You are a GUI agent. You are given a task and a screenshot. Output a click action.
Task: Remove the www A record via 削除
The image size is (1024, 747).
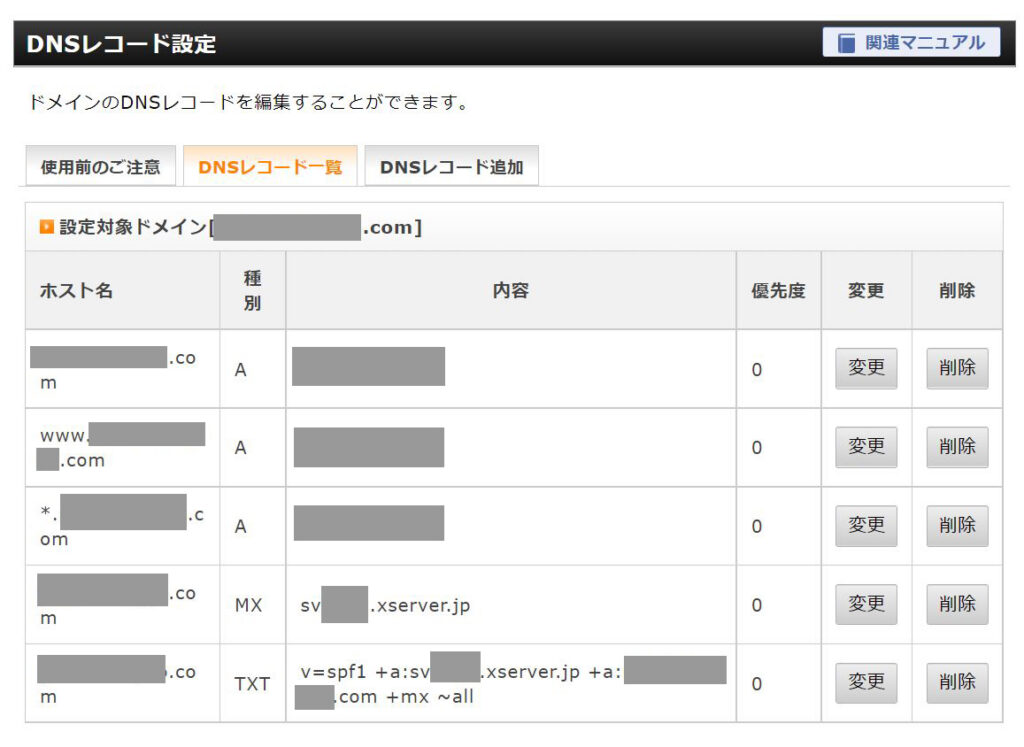956,447
